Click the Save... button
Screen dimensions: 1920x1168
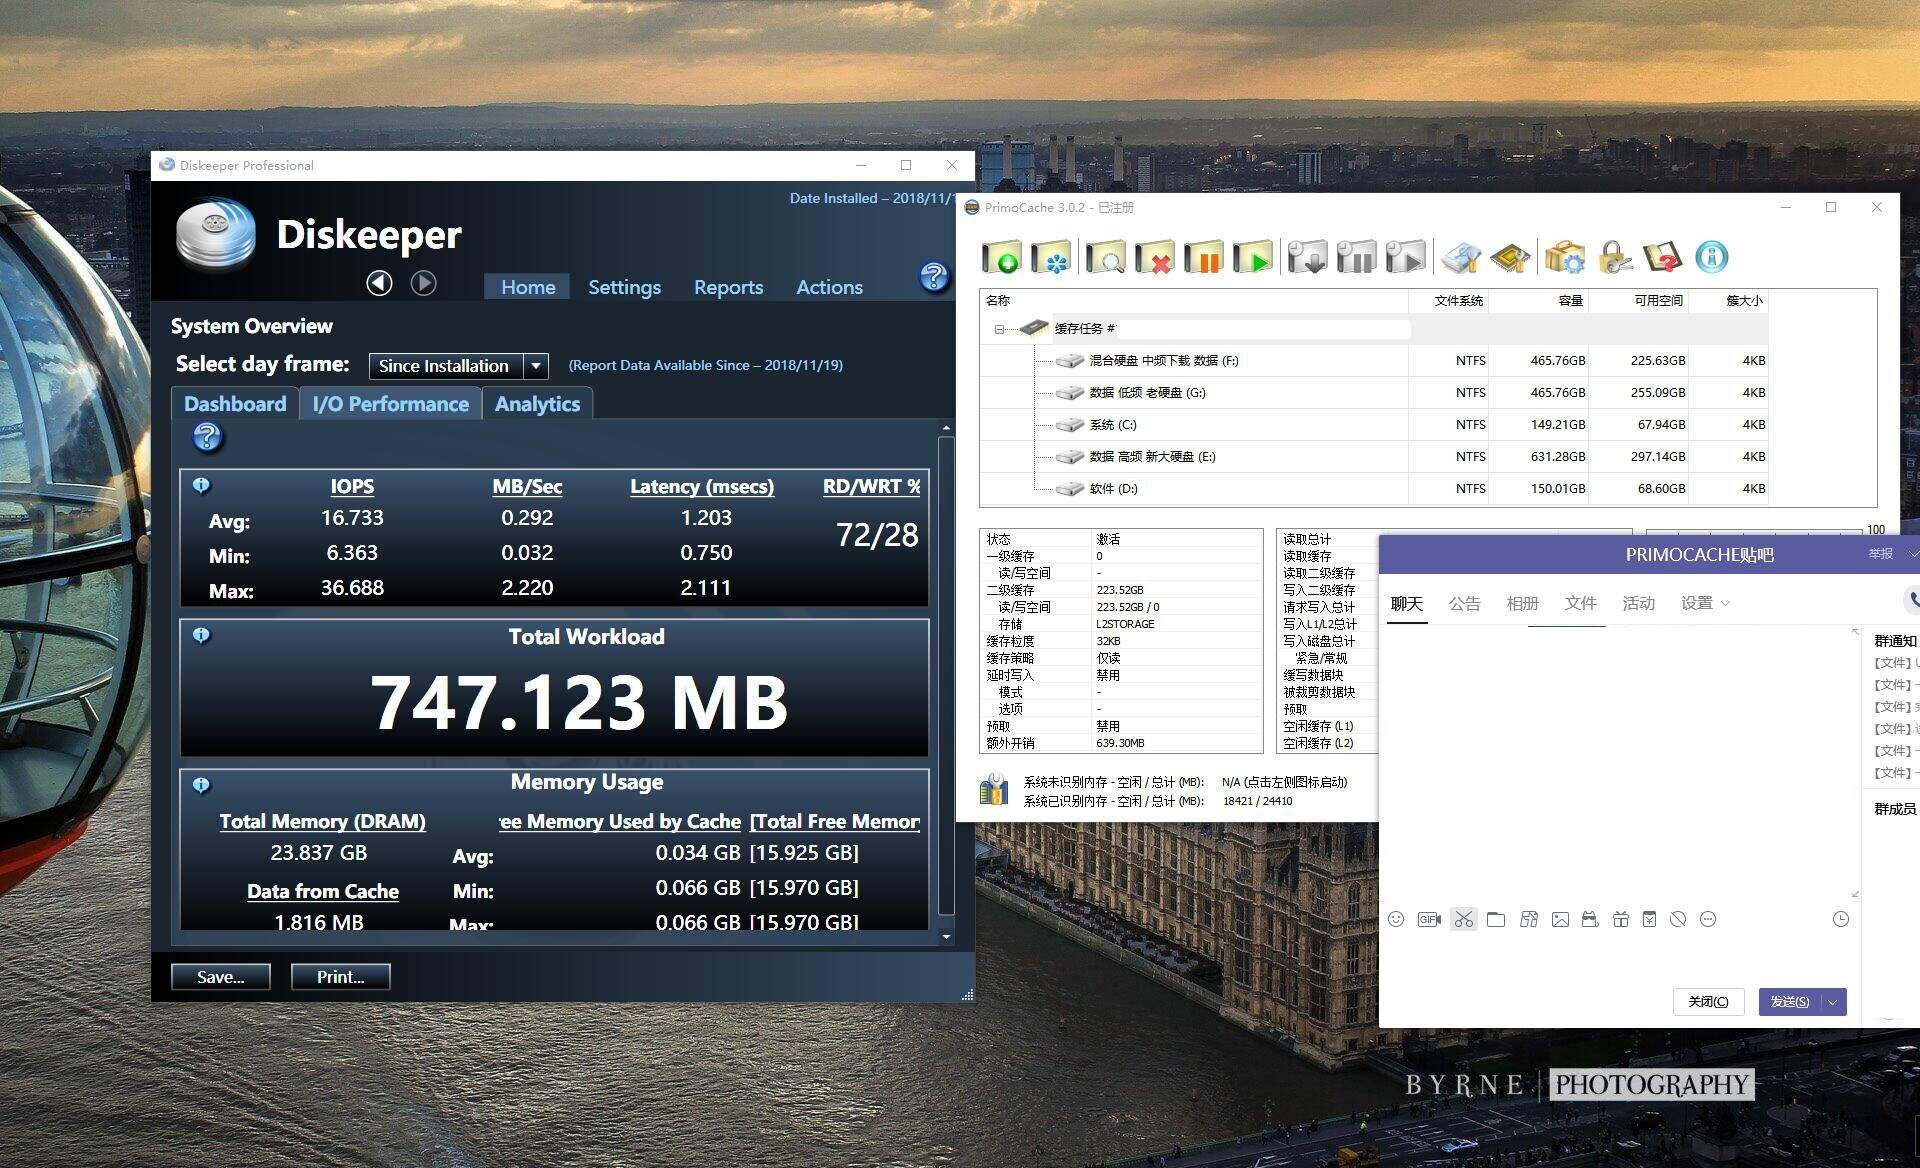(x=221, y=977)
